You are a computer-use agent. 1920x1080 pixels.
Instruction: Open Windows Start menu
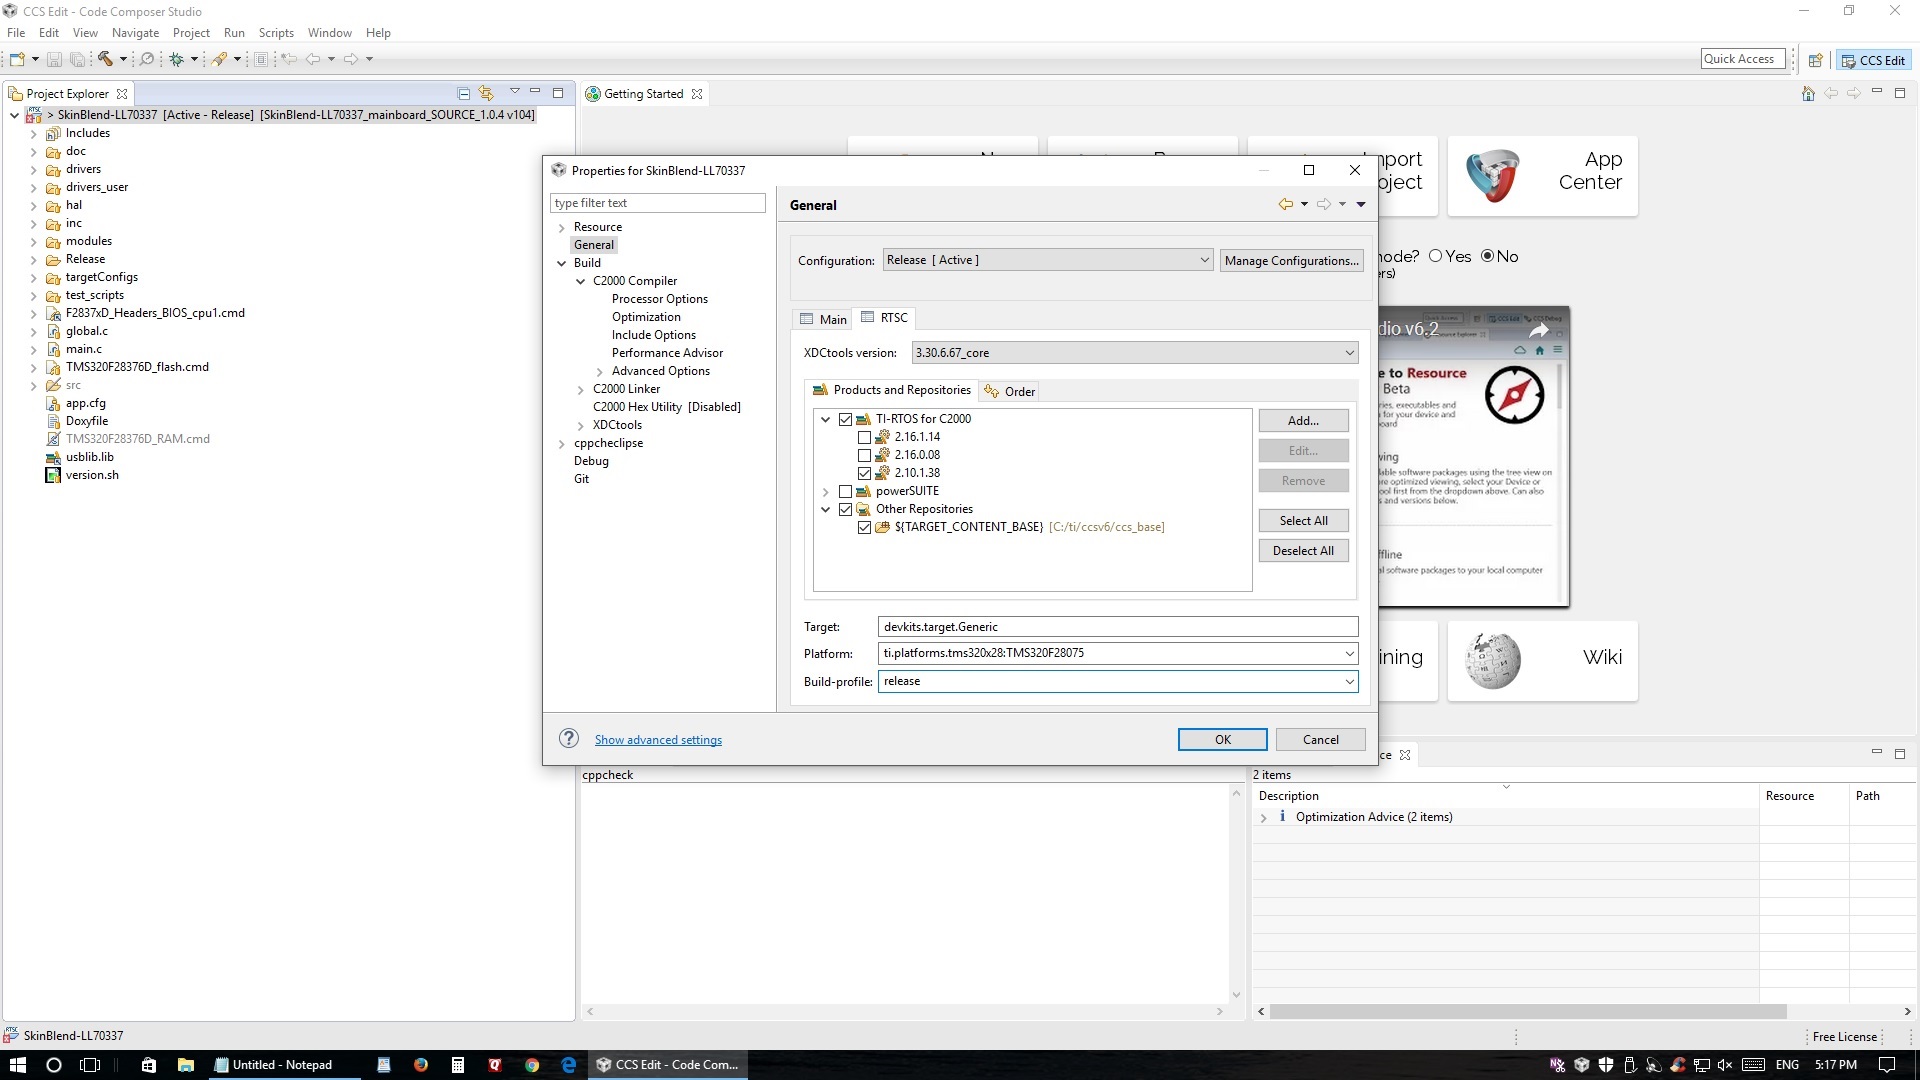[17, 1065]
